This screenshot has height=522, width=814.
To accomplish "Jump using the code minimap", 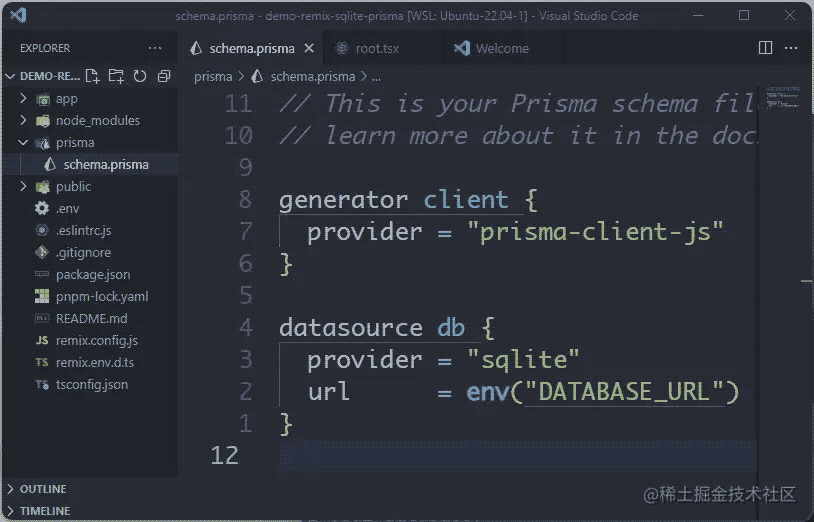I will click(784, 98).
